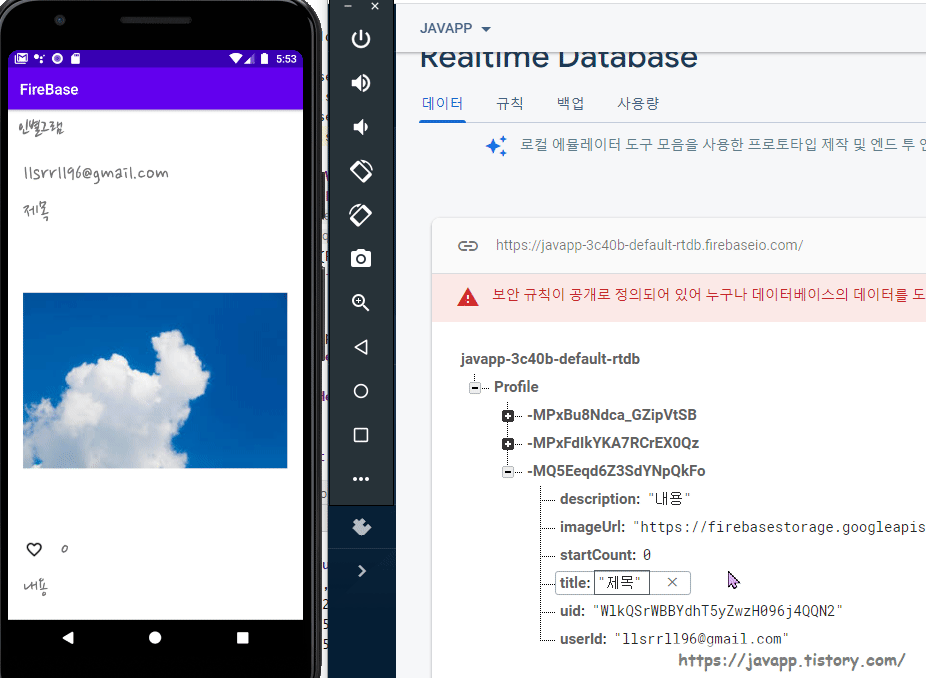Image resolution: width=926 pixels, height=678 pixels.
Task: Expand the -MPxFdIkYKA7RCrEX0Qz node
Action: pos(507,444)
